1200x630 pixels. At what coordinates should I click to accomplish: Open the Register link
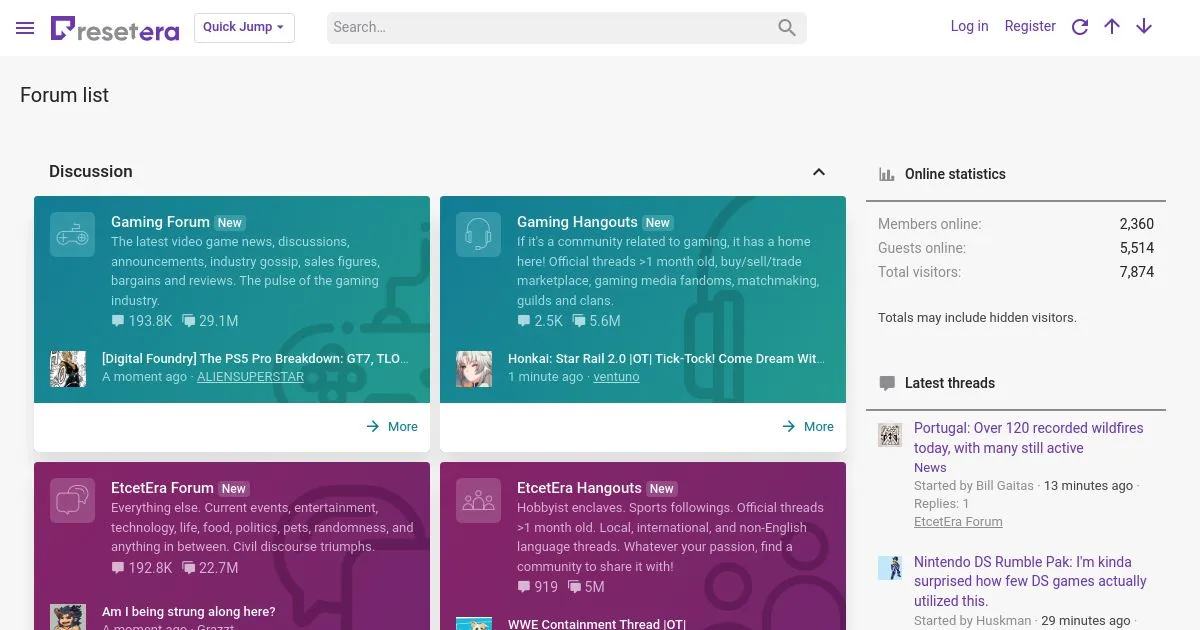pos(1030,26)
